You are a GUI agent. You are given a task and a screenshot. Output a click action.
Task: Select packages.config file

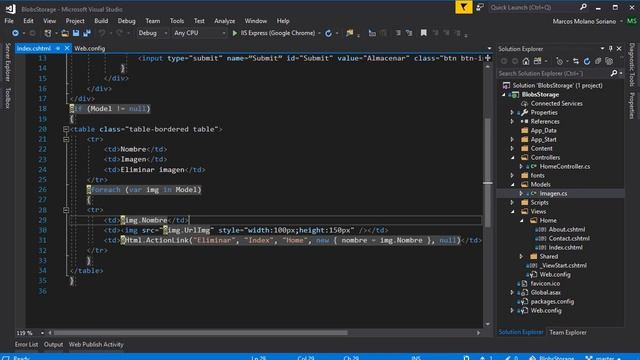pos(552,302)
